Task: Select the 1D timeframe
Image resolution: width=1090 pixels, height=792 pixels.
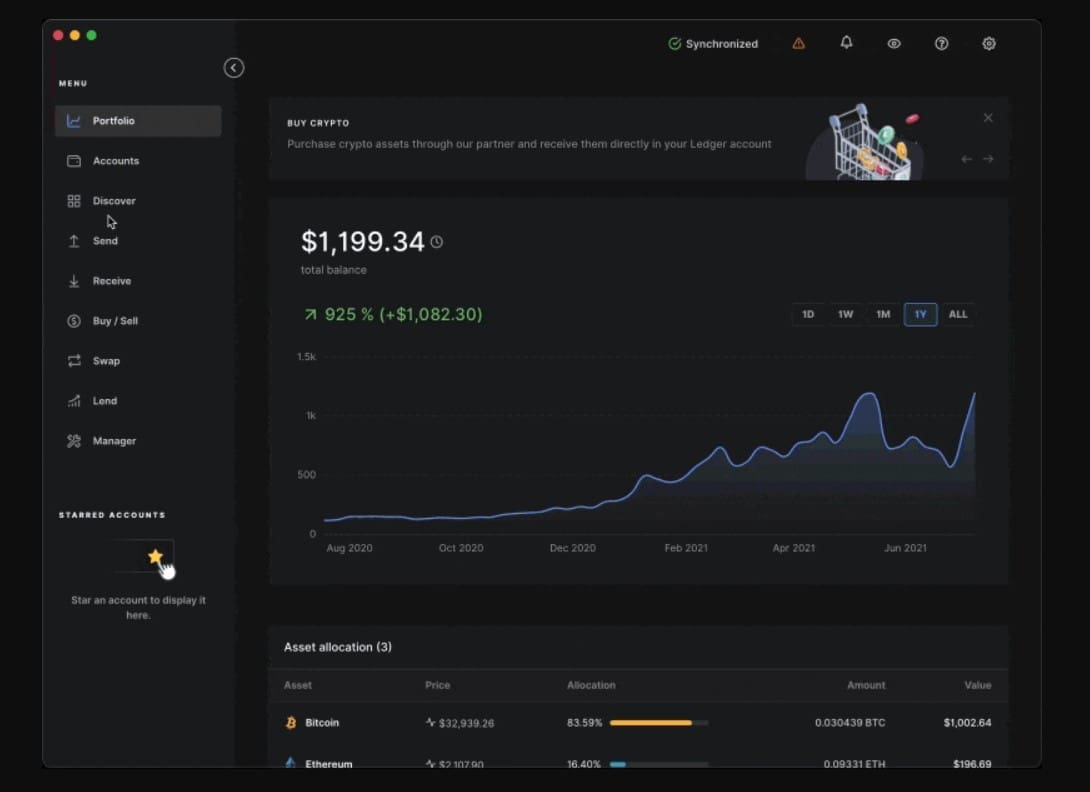Action: point(808,314)
